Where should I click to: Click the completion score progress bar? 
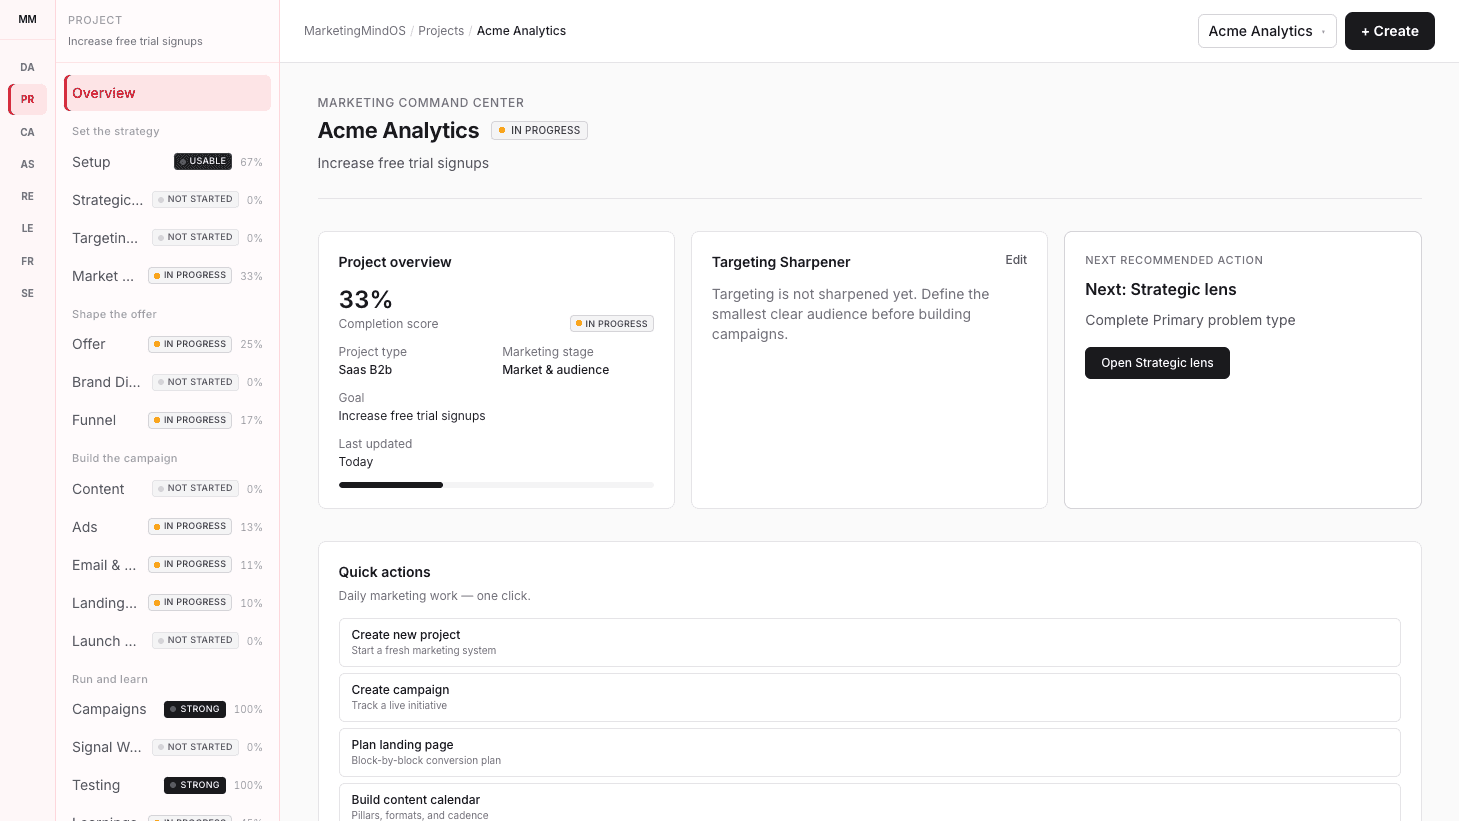pos(496,485)
